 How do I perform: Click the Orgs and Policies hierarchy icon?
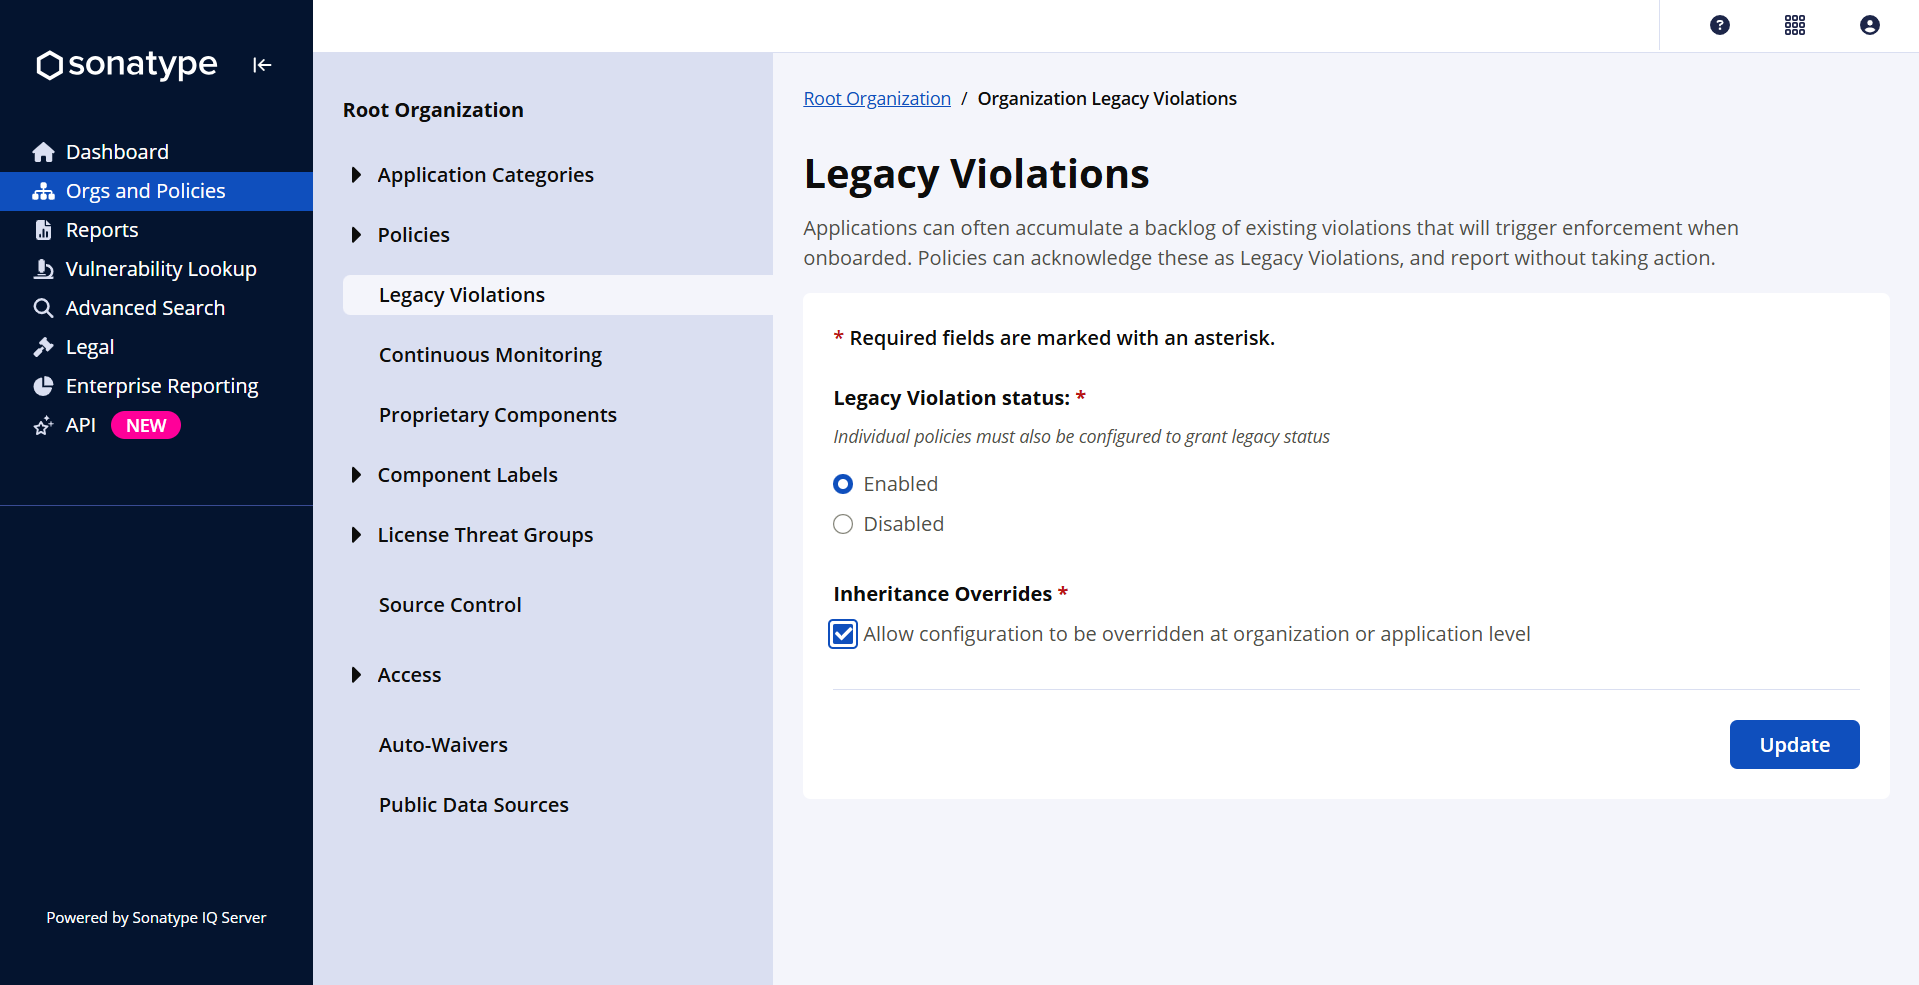[x=43, y=191]
